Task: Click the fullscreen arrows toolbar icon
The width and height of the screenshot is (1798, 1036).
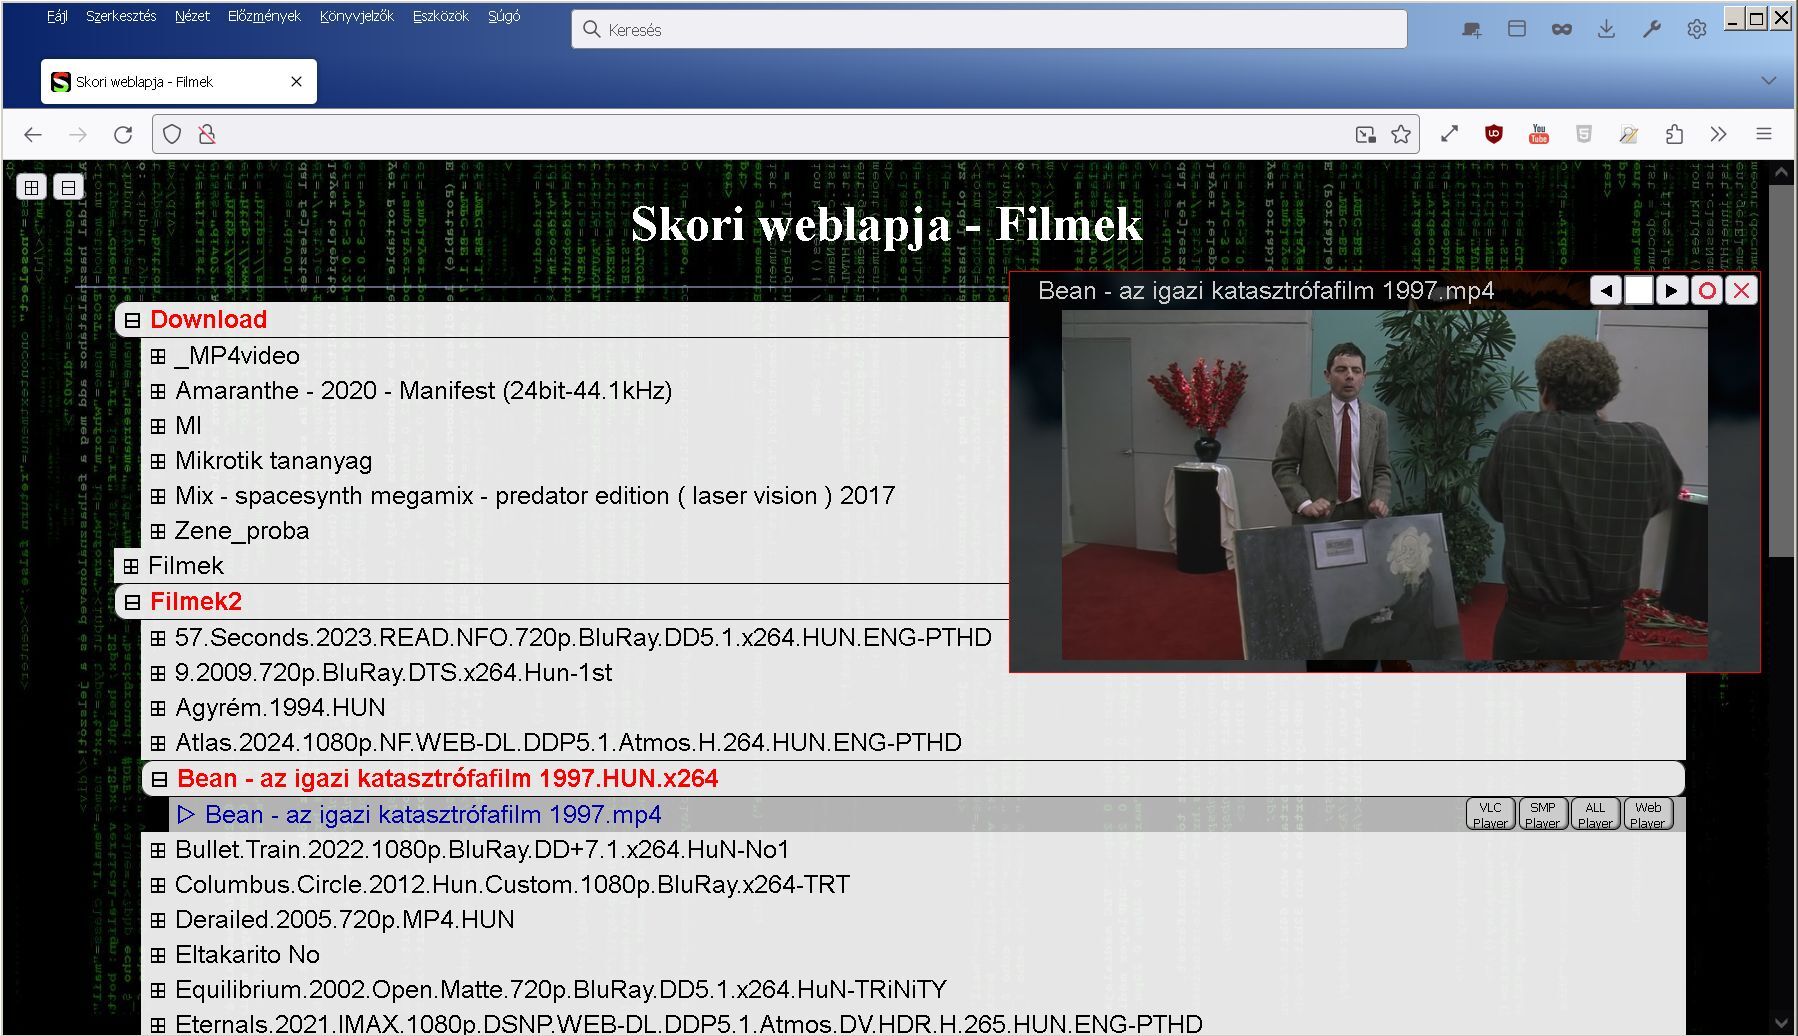Action: 1449,134
